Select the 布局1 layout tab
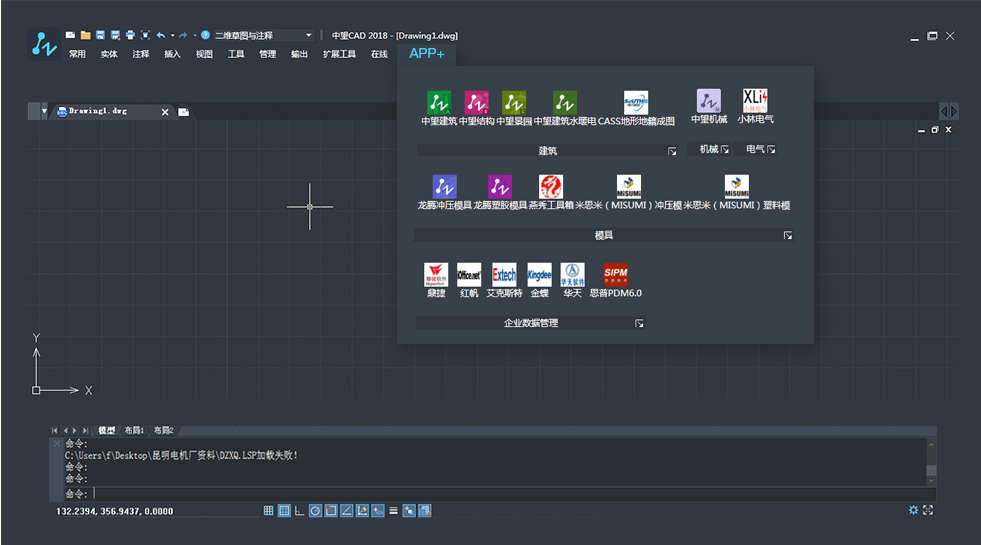Viewport: 981px width, 545px height. [x=134, y=430]
